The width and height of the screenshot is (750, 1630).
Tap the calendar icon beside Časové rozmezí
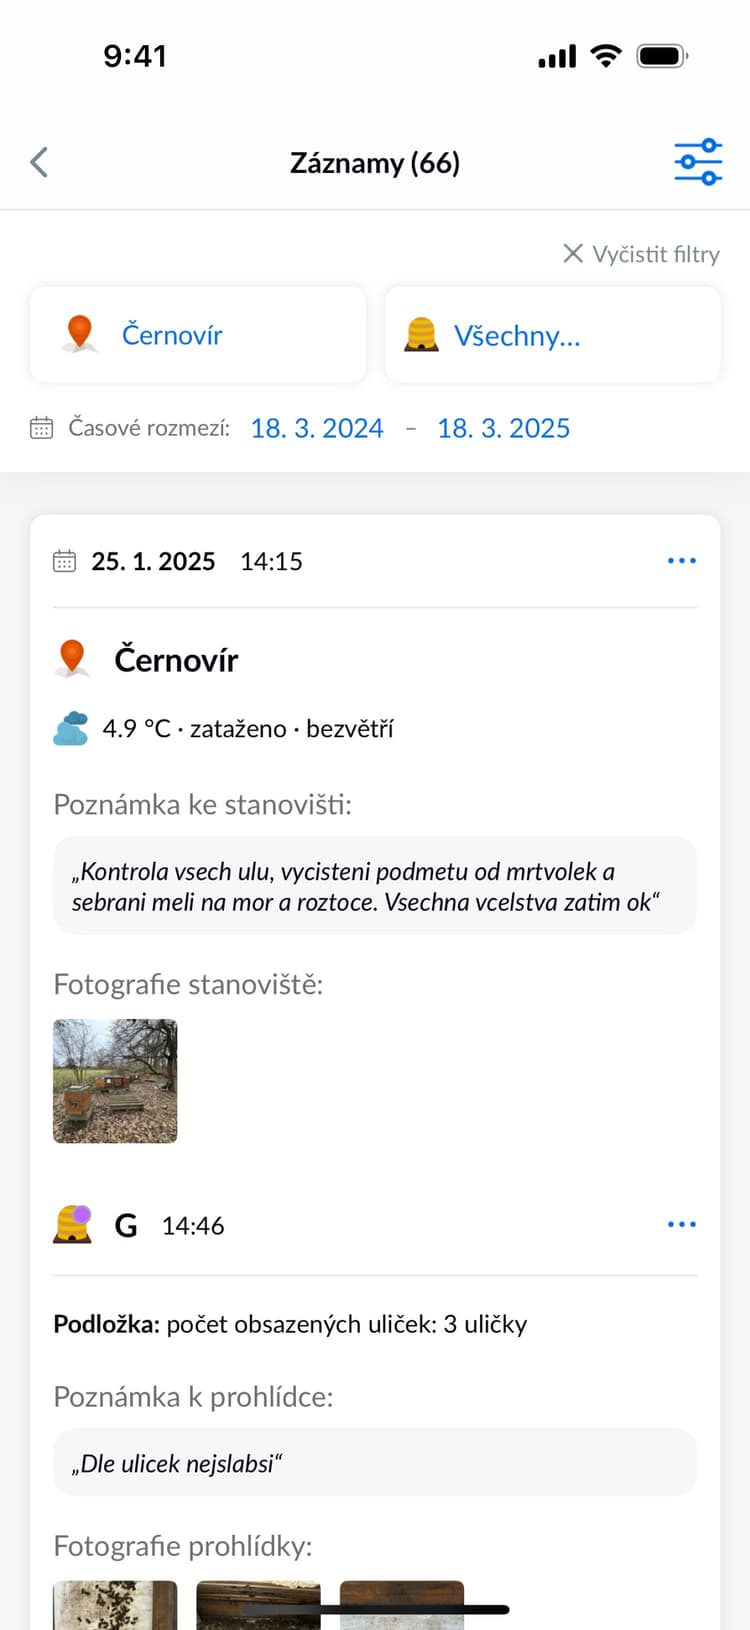[41, 428]
